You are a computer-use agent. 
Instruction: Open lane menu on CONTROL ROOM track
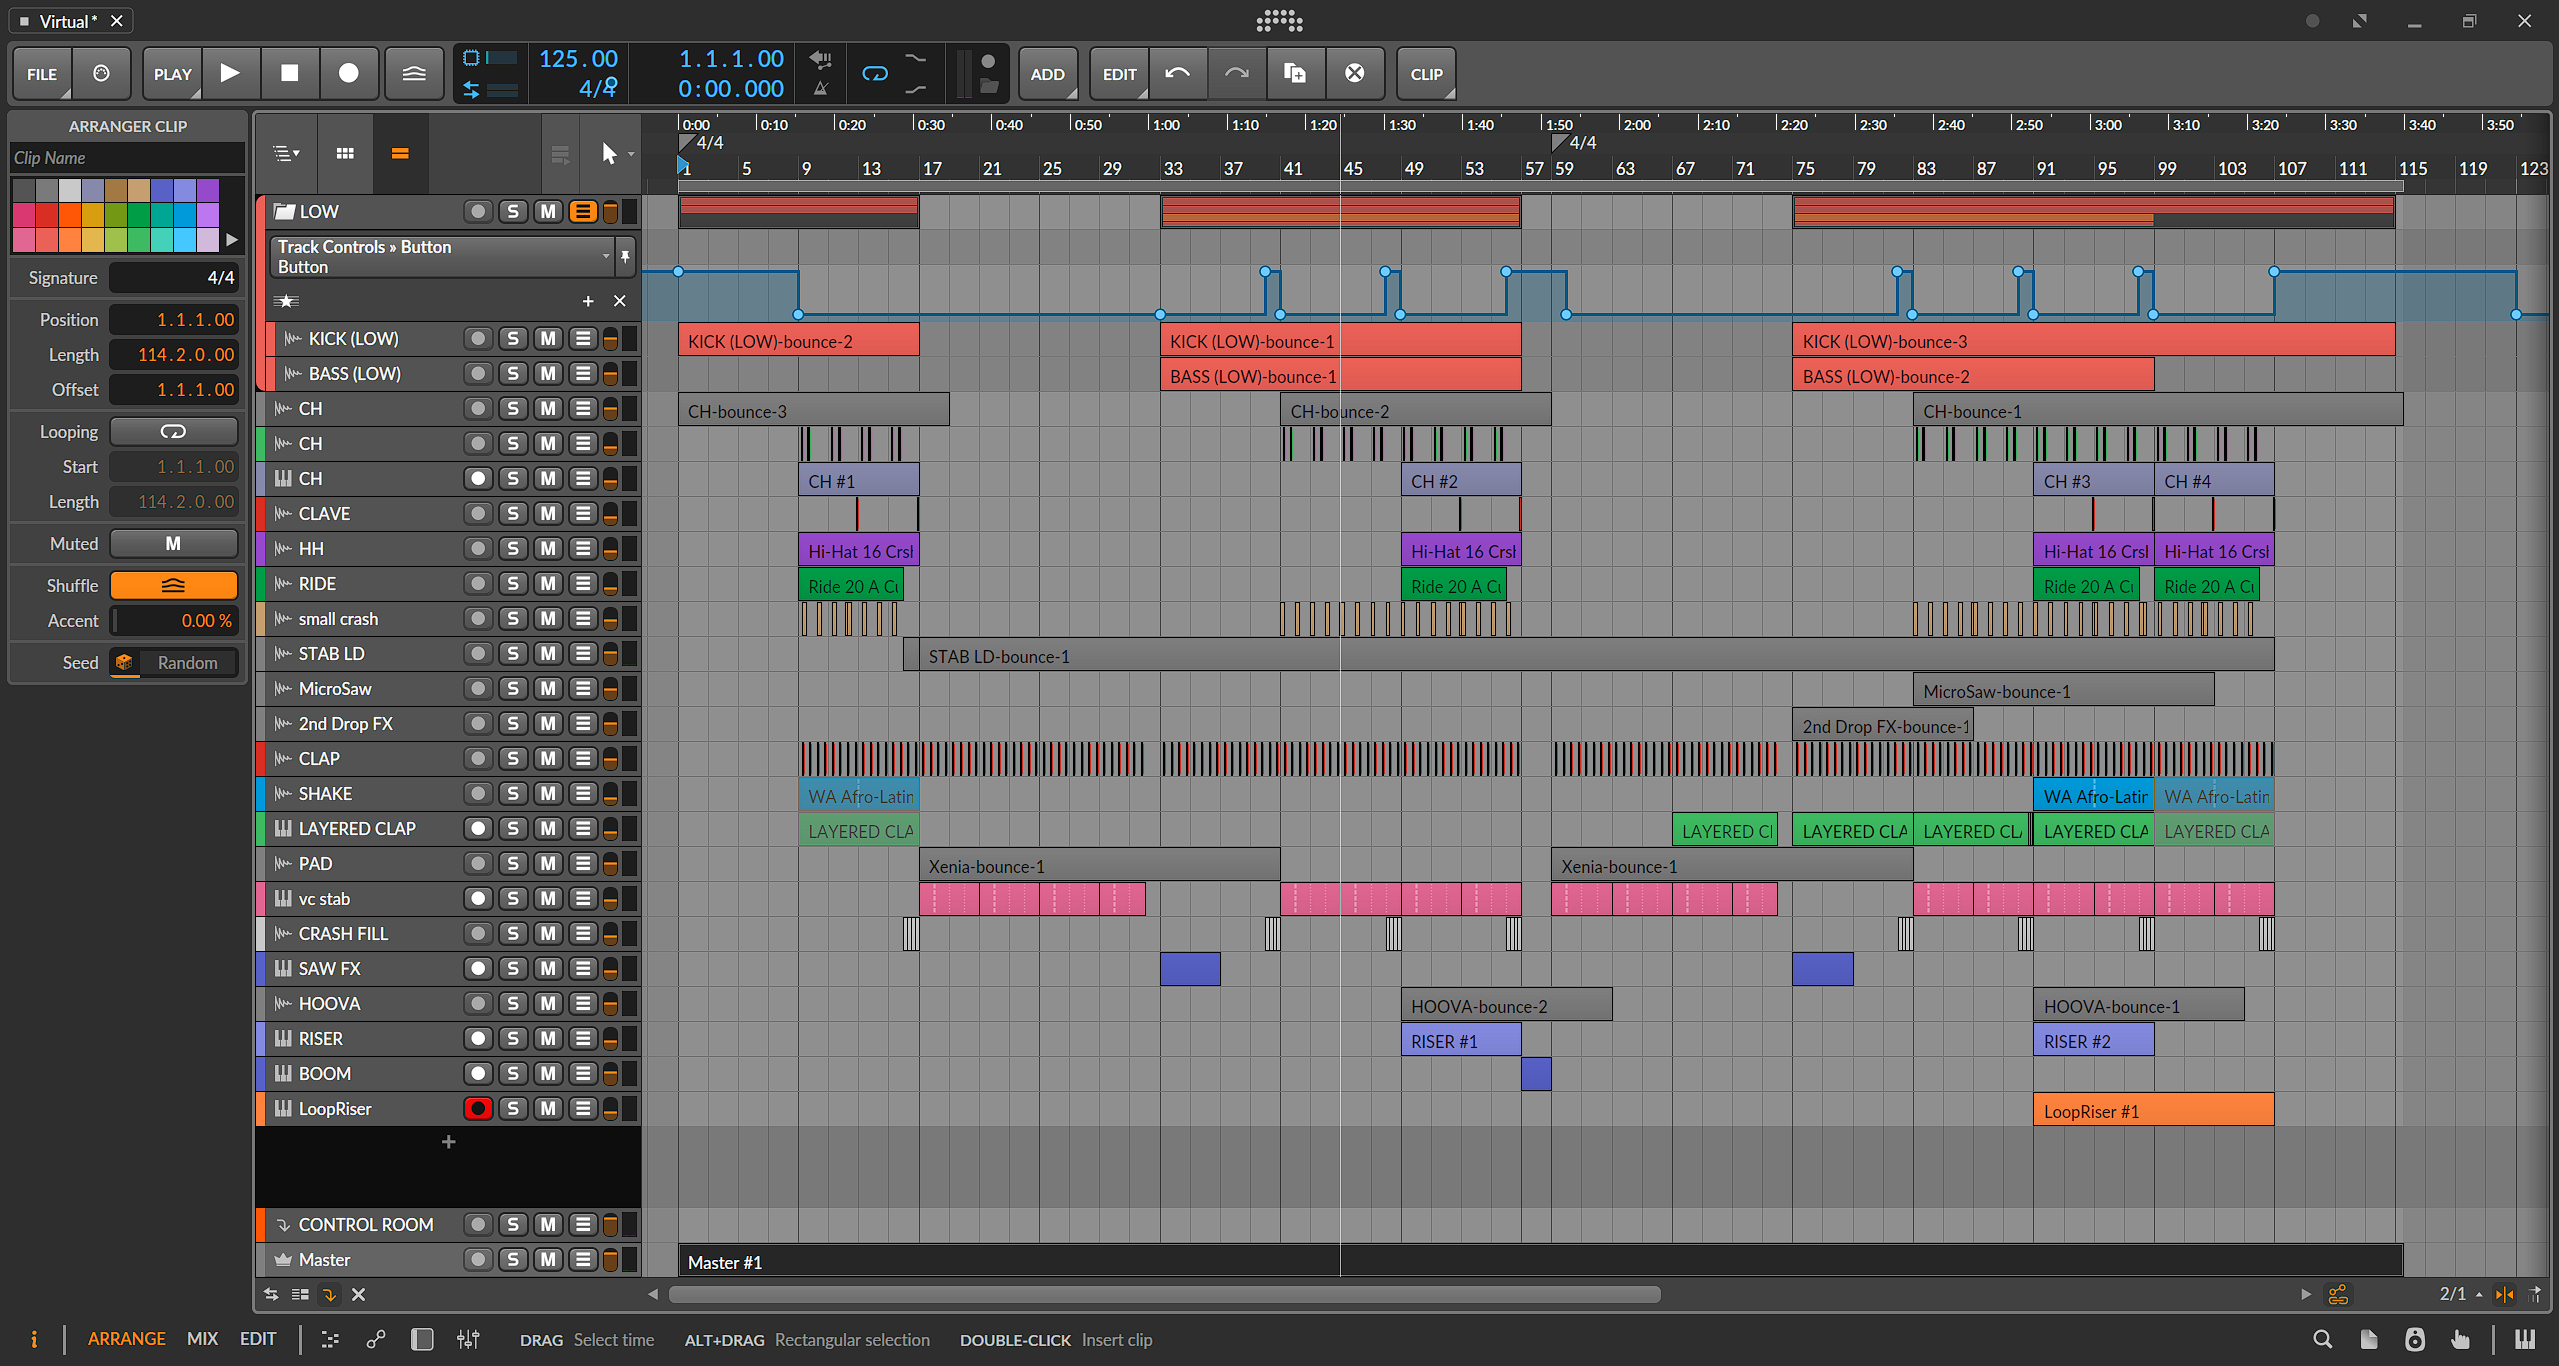point(583,1225)
